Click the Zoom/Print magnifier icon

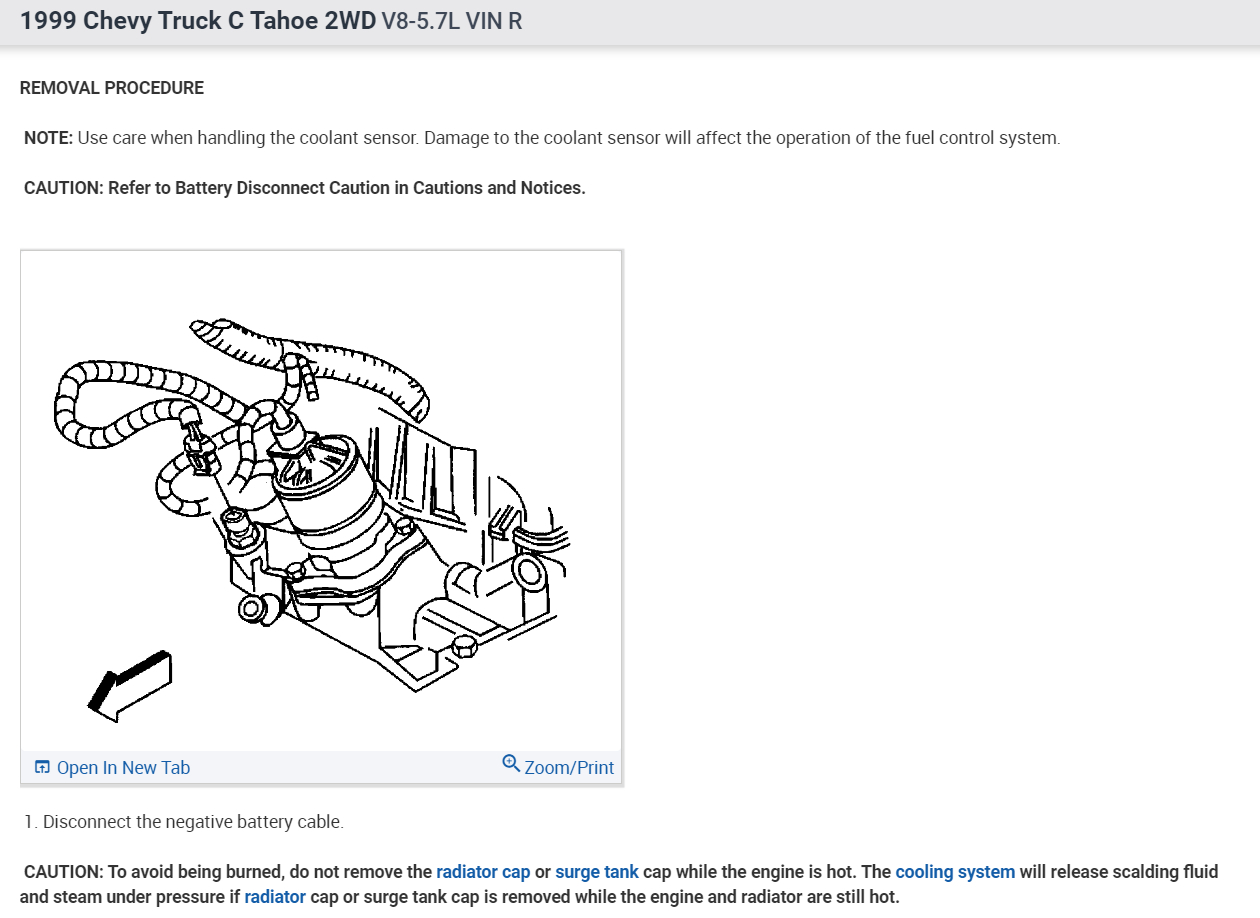(511, 764)
